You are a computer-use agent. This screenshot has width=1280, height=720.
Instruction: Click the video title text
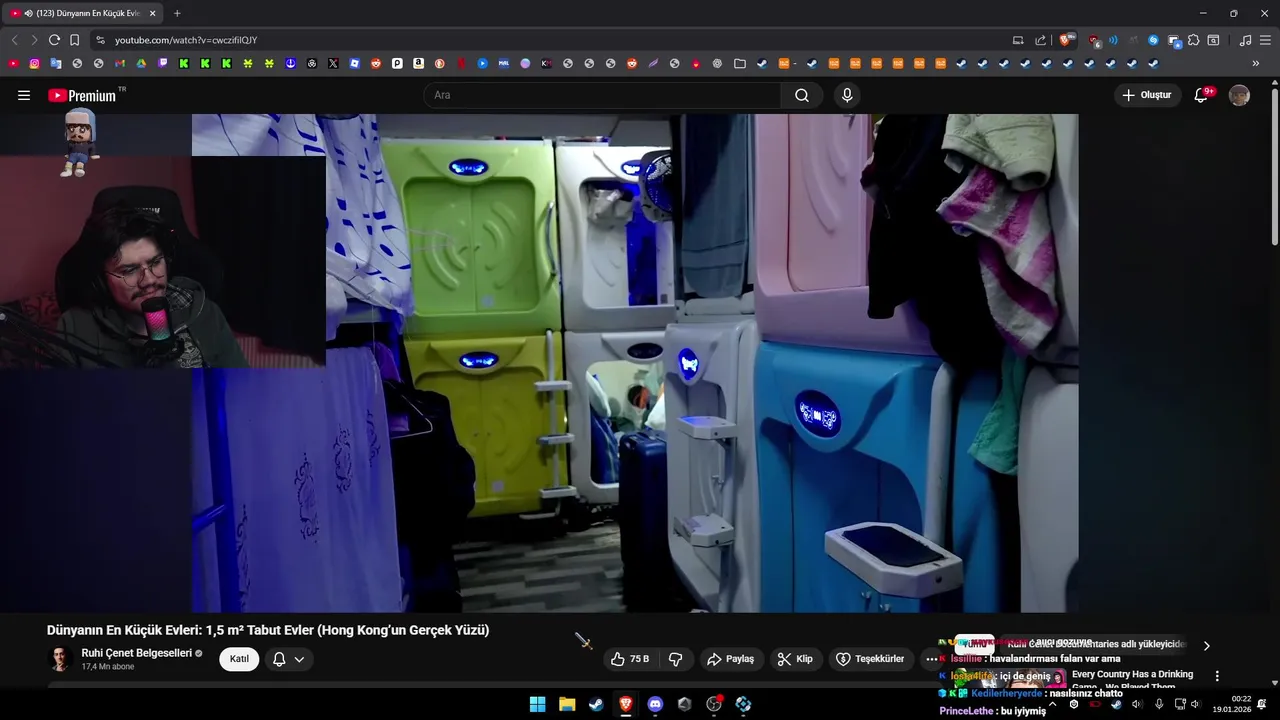(x=268, y=630)
